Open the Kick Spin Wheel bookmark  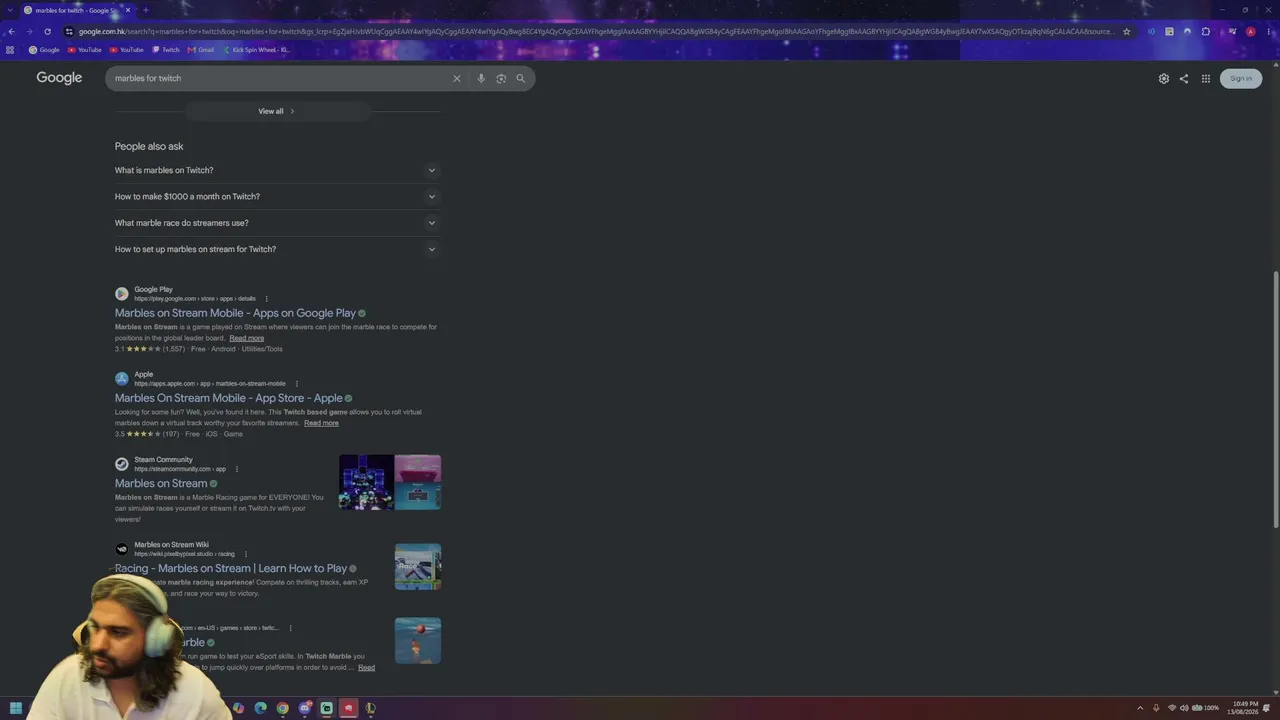(256, 49)
